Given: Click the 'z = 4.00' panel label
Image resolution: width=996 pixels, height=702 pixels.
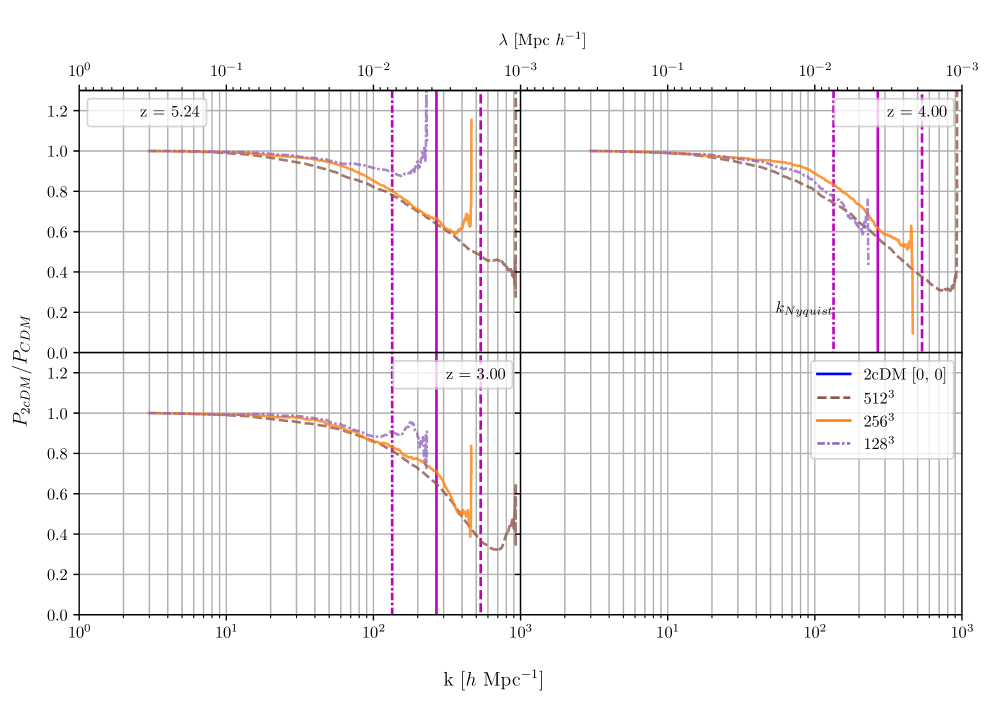Looking at the screenshot, I should (917, 112).
